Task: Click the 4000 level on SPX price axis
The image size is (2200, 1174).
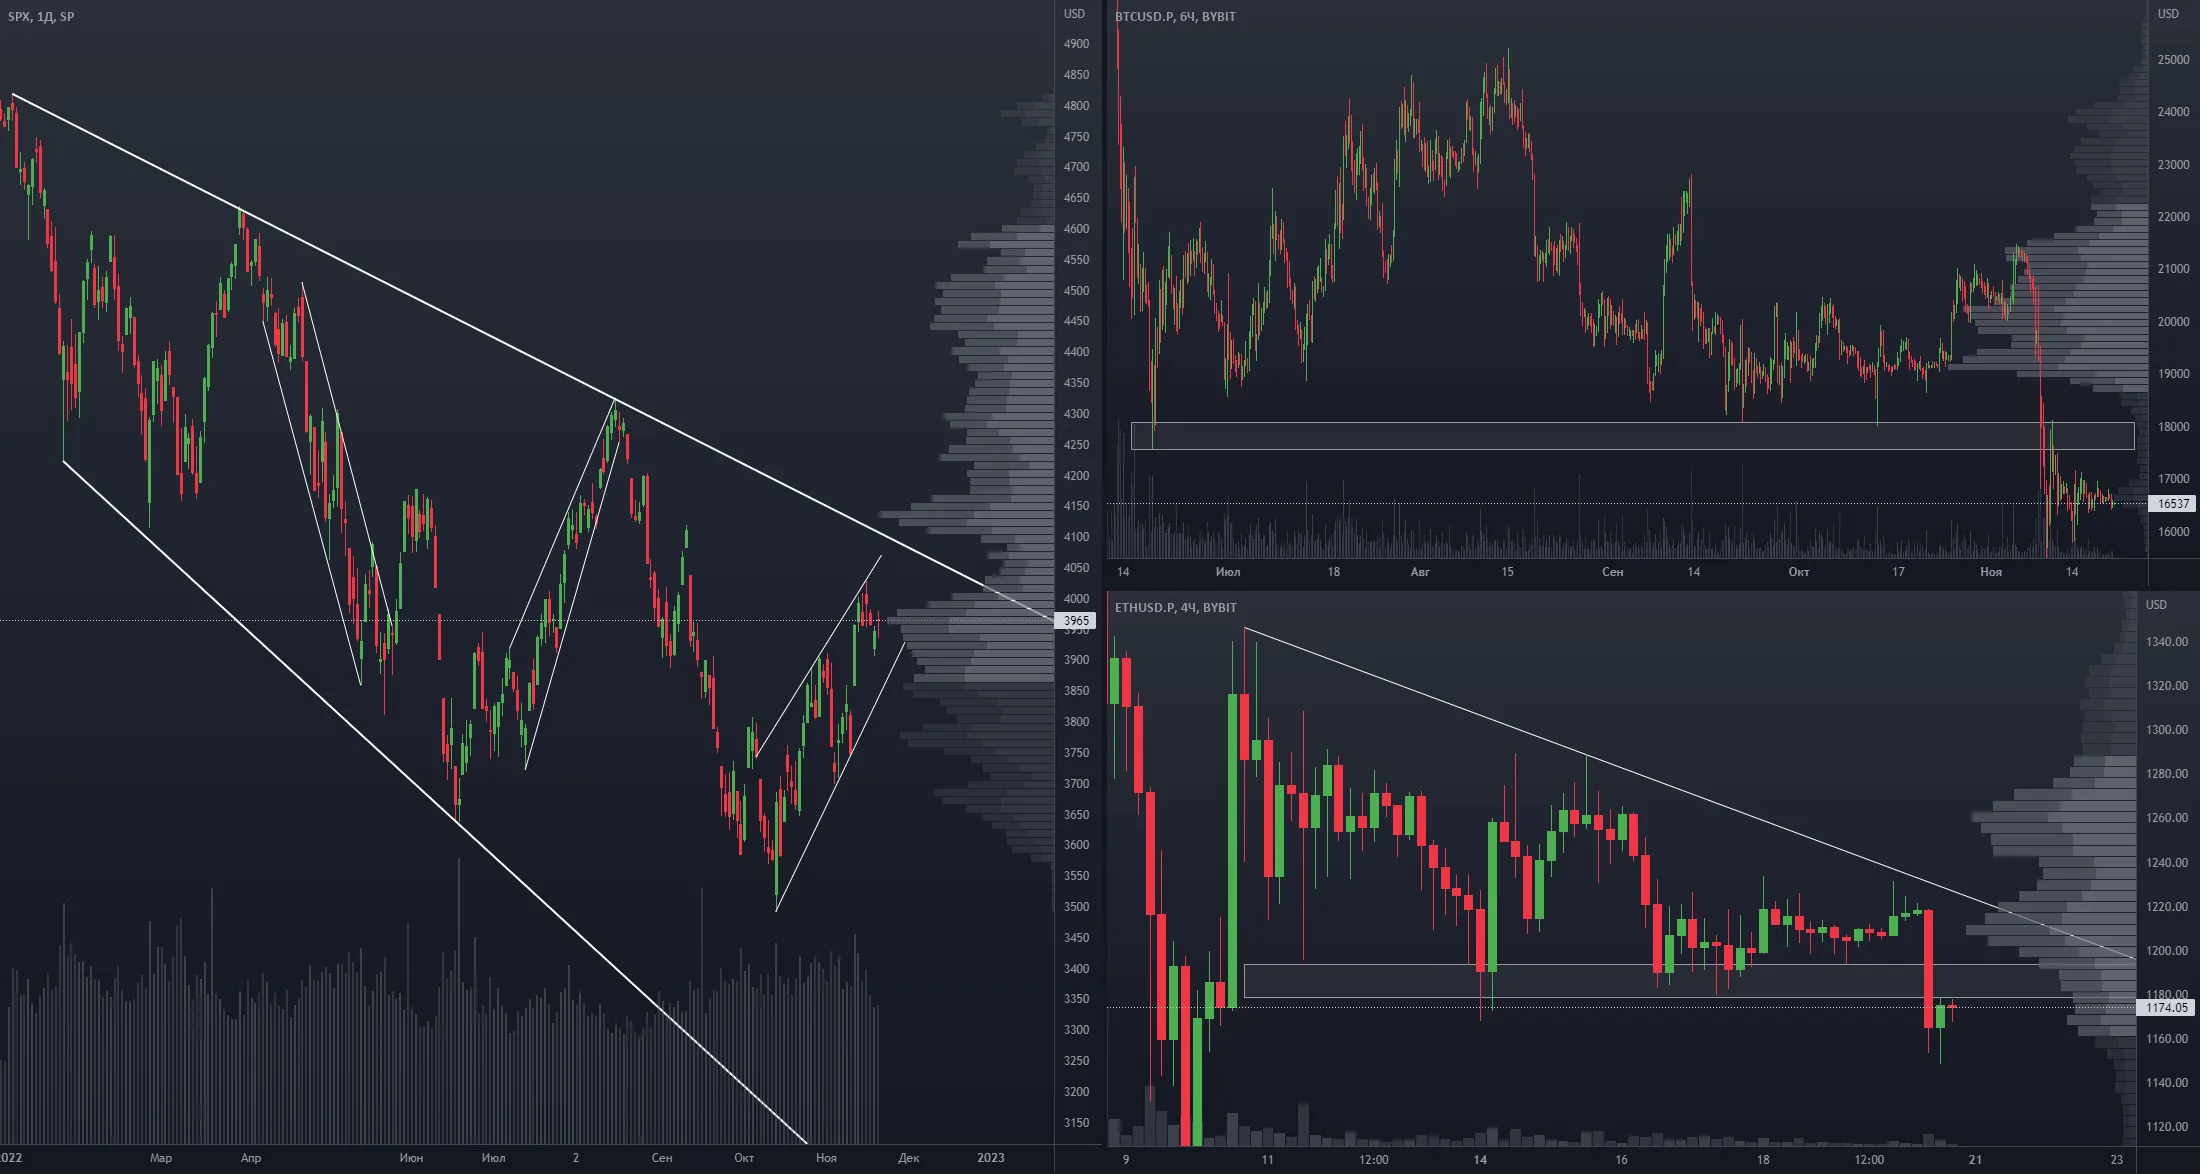Action: [x=1077, y=599]
